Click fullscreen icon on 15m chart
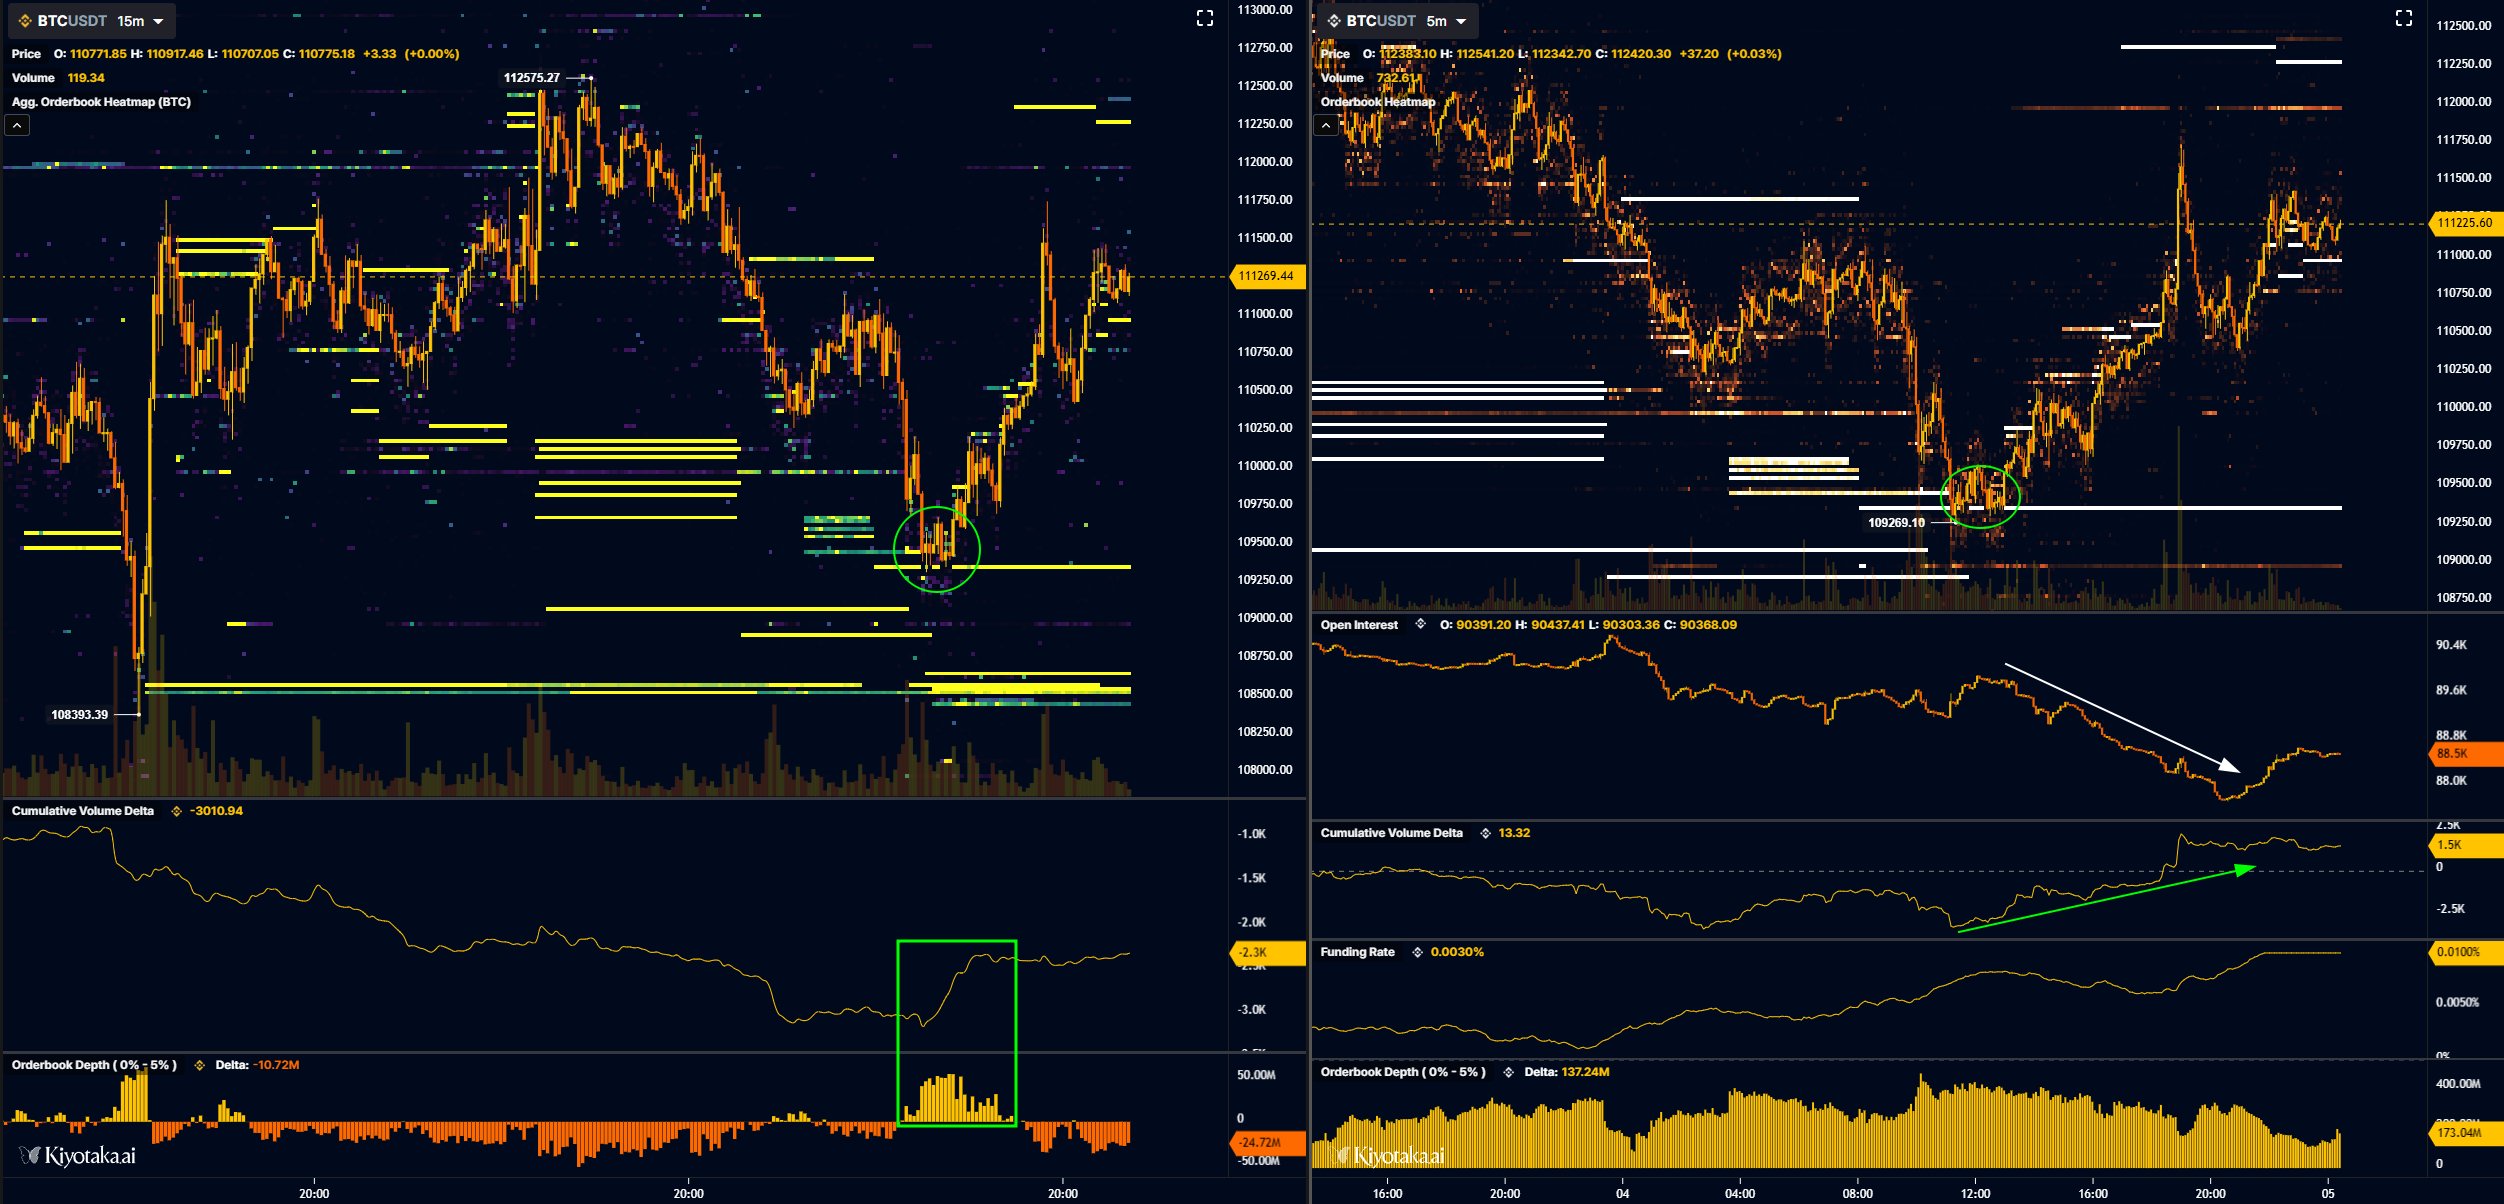 [1205, 18]
